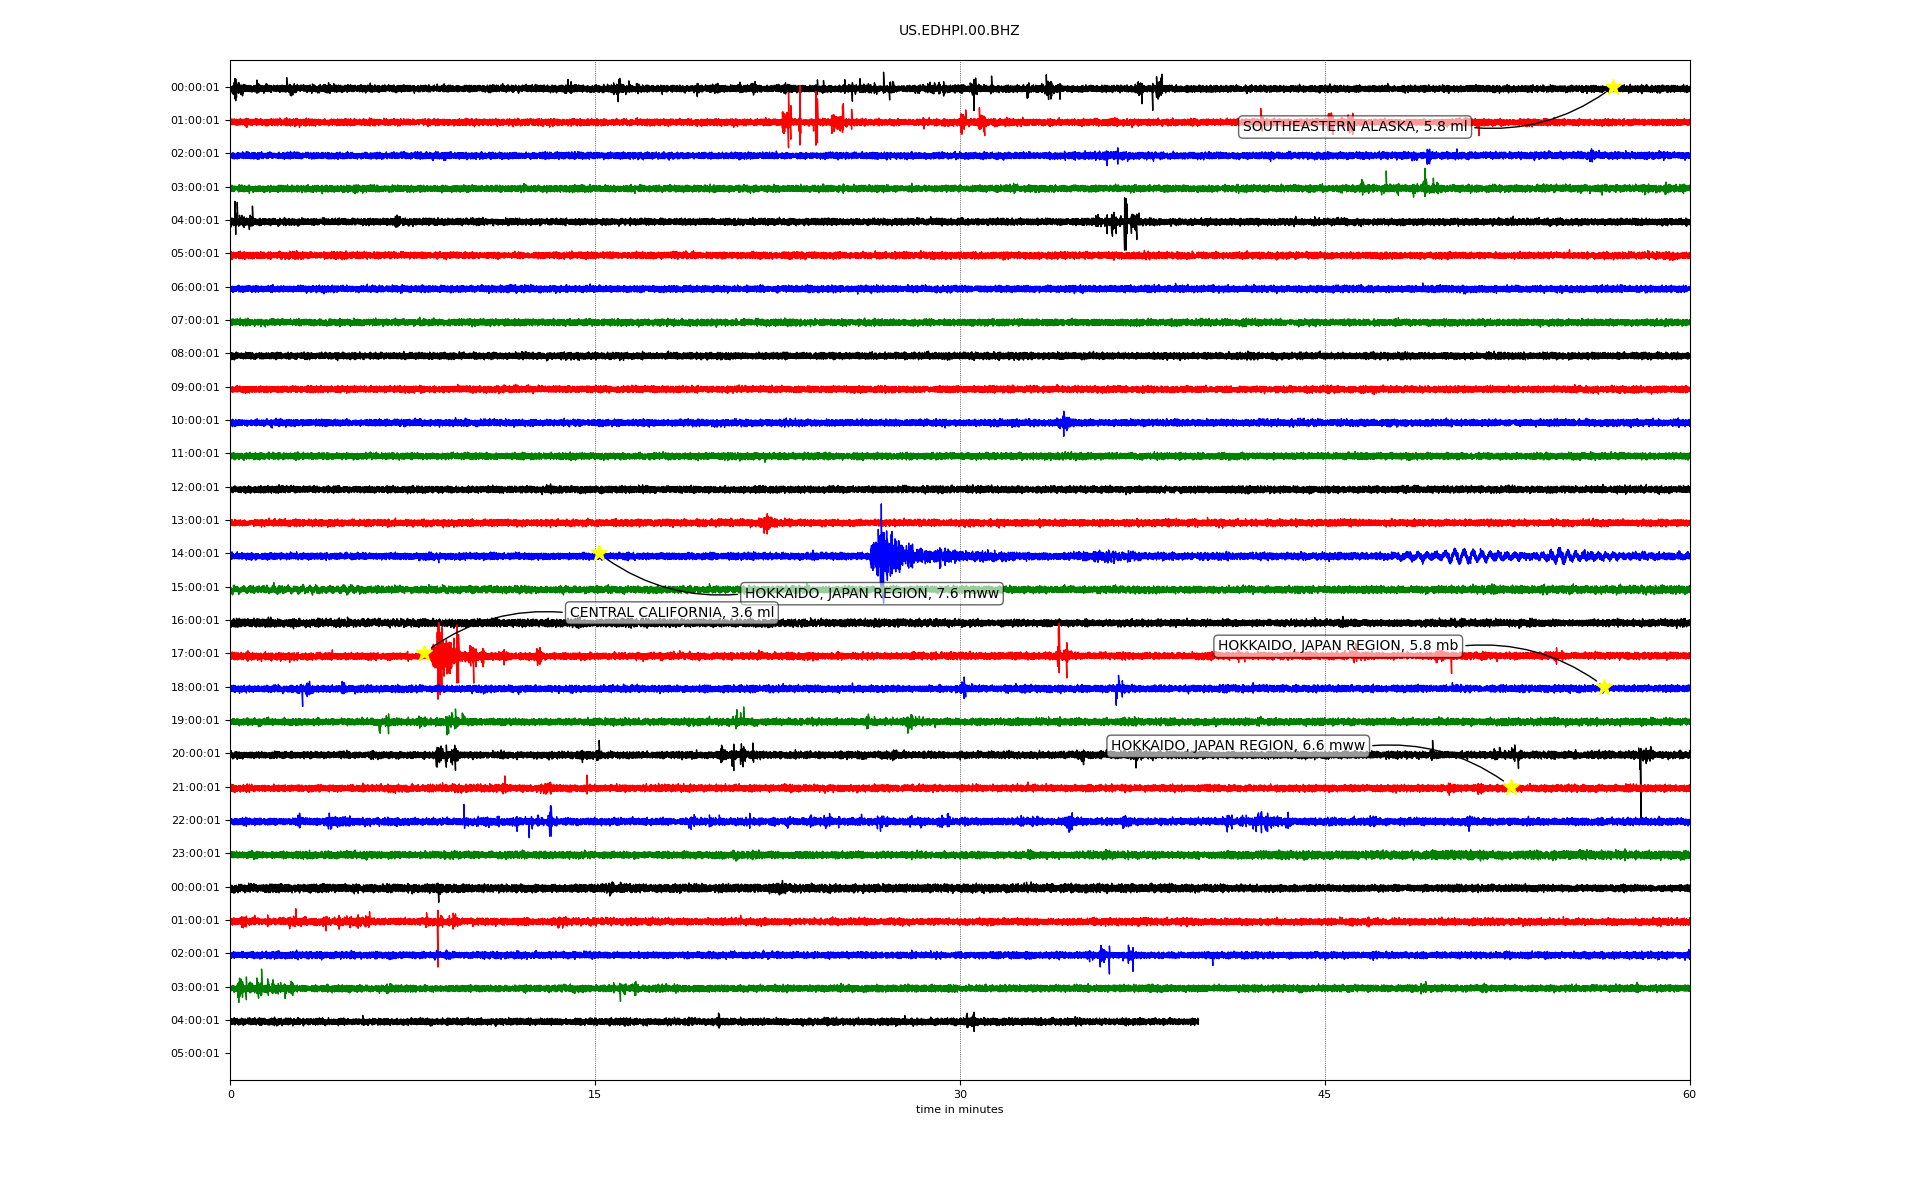Click the HOKKAIDO, JAPAN REGION, 5.8 mb label
The width and height of the screenshot is (1920, 1200).
[x=1337, y=646]
